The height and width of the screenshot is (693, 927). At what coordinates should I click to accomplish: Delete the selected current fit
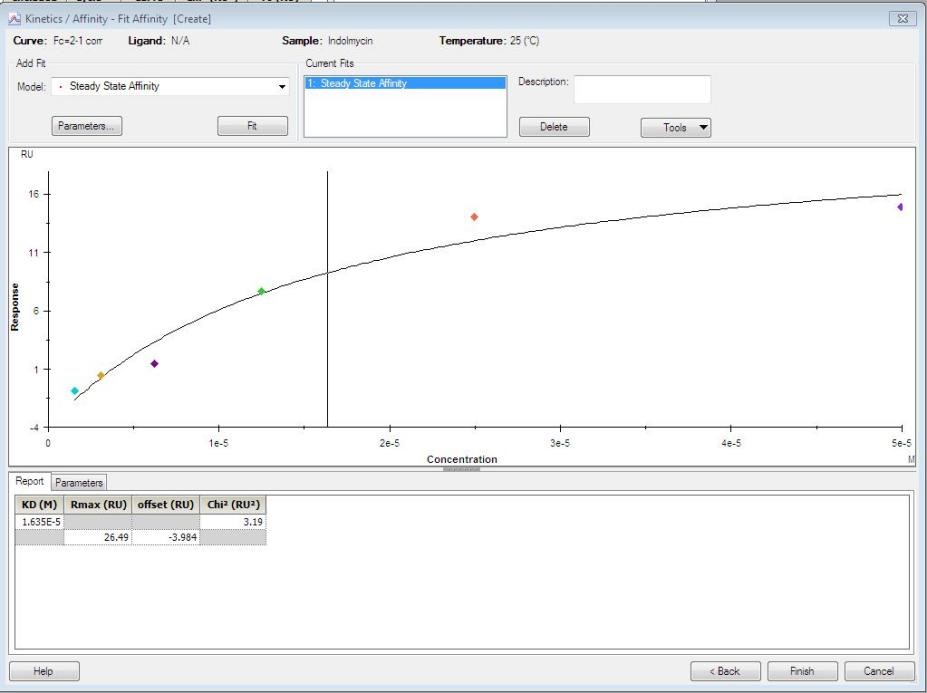tap(554, 127)
